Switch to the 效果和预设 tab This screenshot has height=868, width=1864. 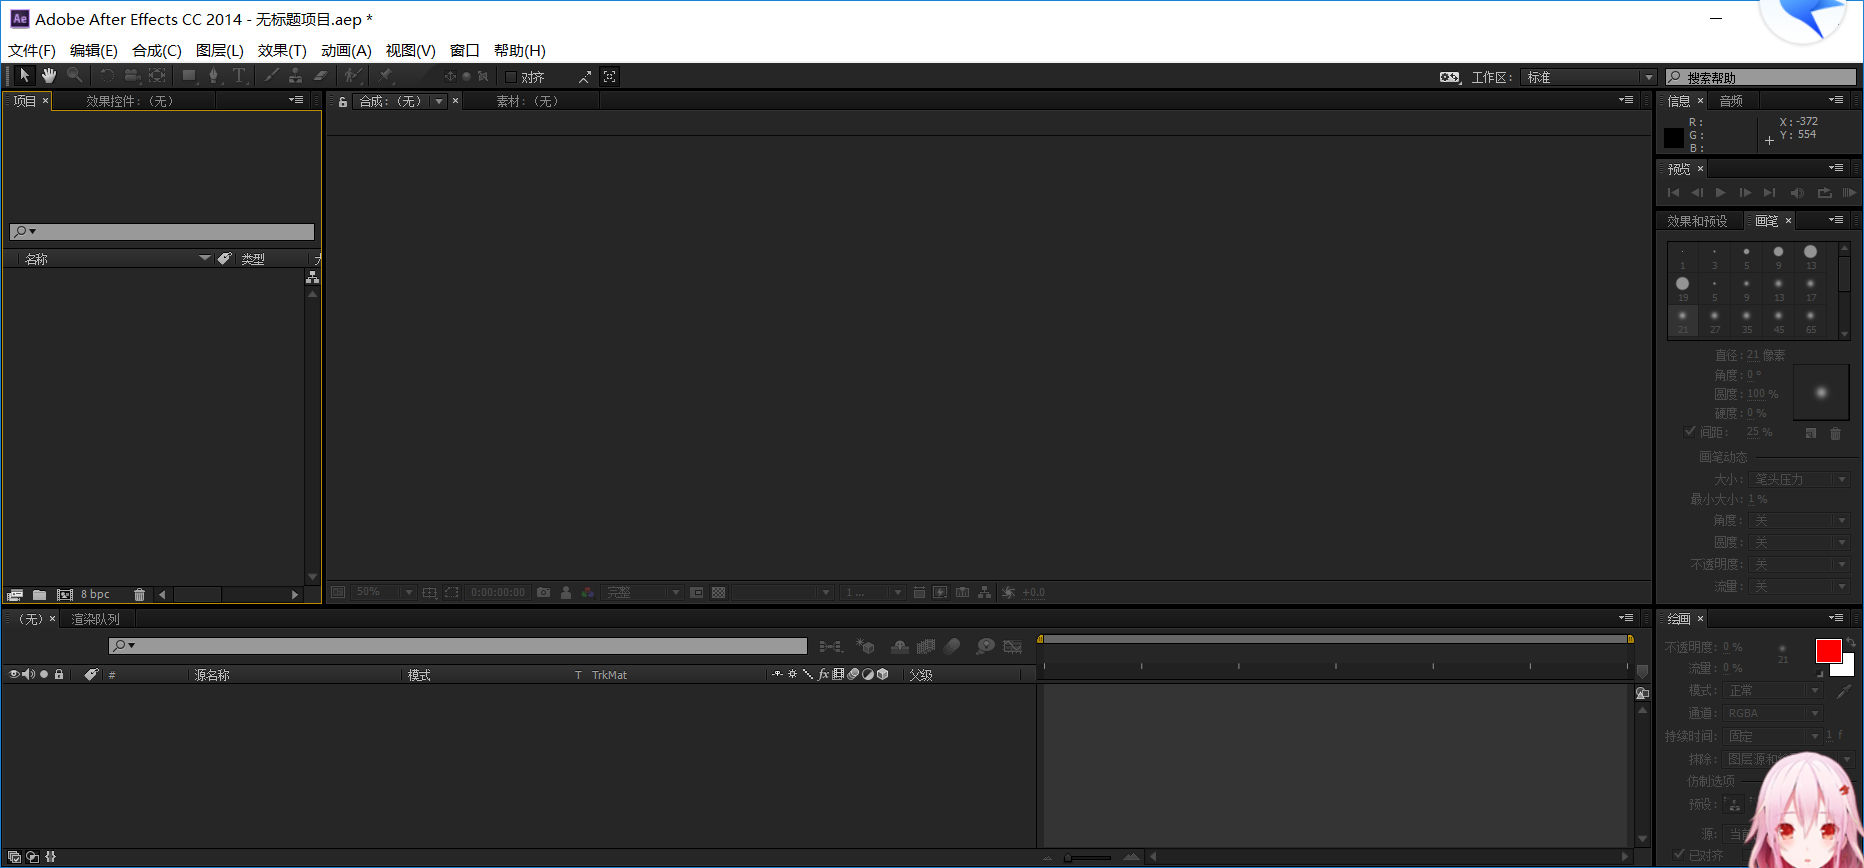click(x=1697, y=221)
